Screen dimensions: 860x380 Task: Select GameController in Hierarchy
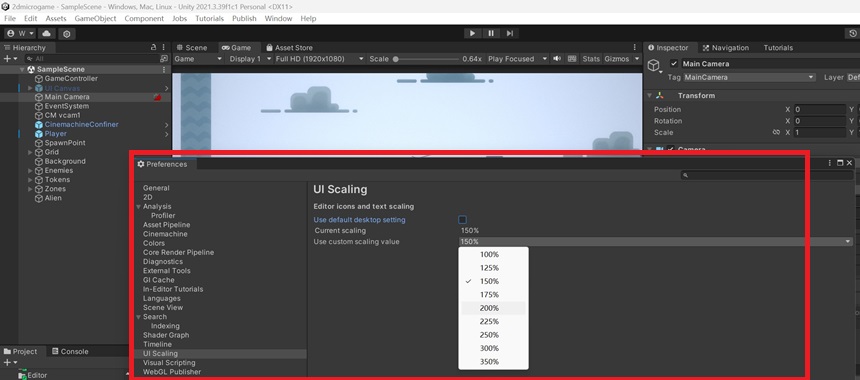[x=71, y=78]
